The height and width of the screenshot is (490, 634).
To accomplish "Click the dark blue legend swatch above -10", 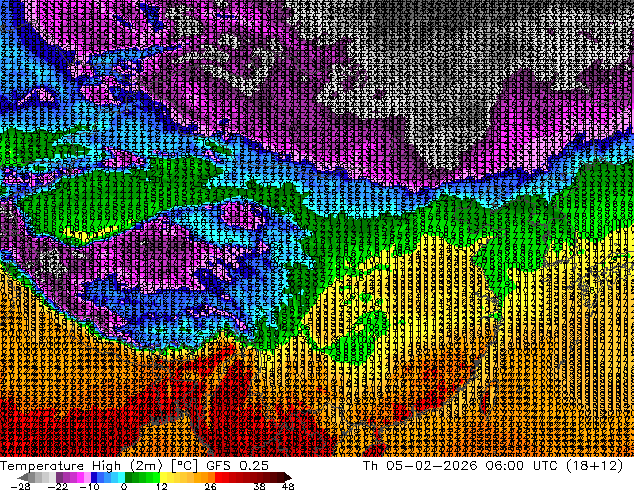I will (94, 477).
